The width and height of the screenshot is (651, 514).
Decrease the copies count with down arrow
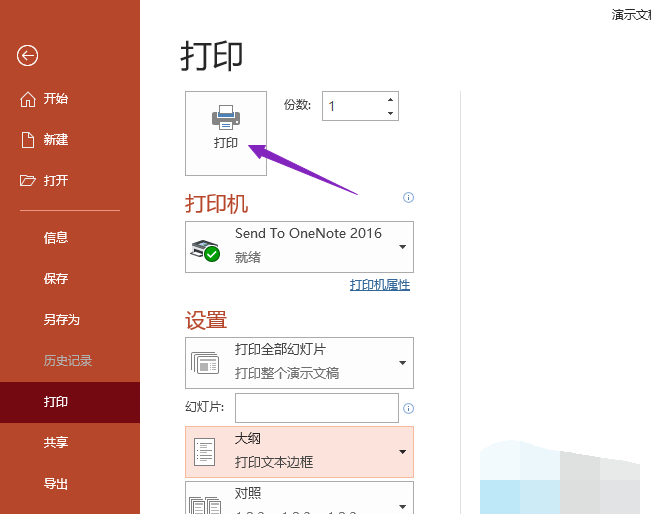[x=390, y=113]
